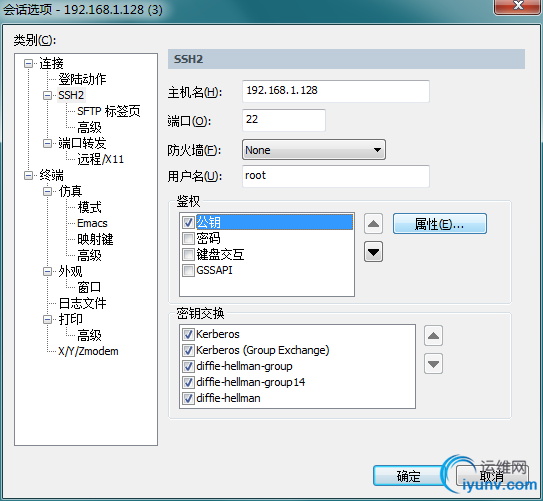Screen dimensions: 543x501
Task: Collapse the 端口转发 tree node
Action: pyautogui.click(x=47, y=143)
